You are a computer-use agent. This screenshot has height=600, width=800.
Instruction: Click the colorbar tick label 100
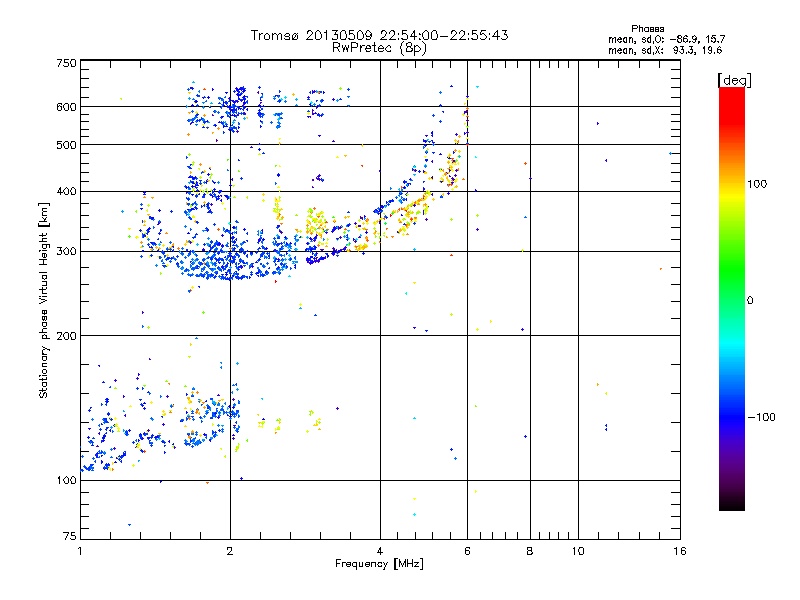[757, 184]
